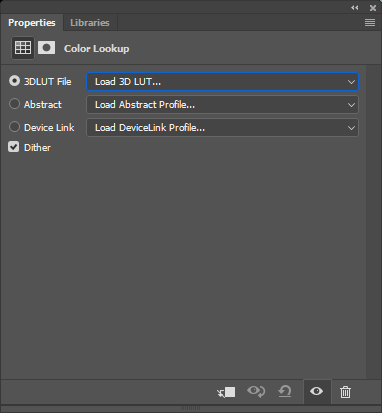Collapse the panel with double-arrow icon
382x413 pixels.
click(355, 7)
